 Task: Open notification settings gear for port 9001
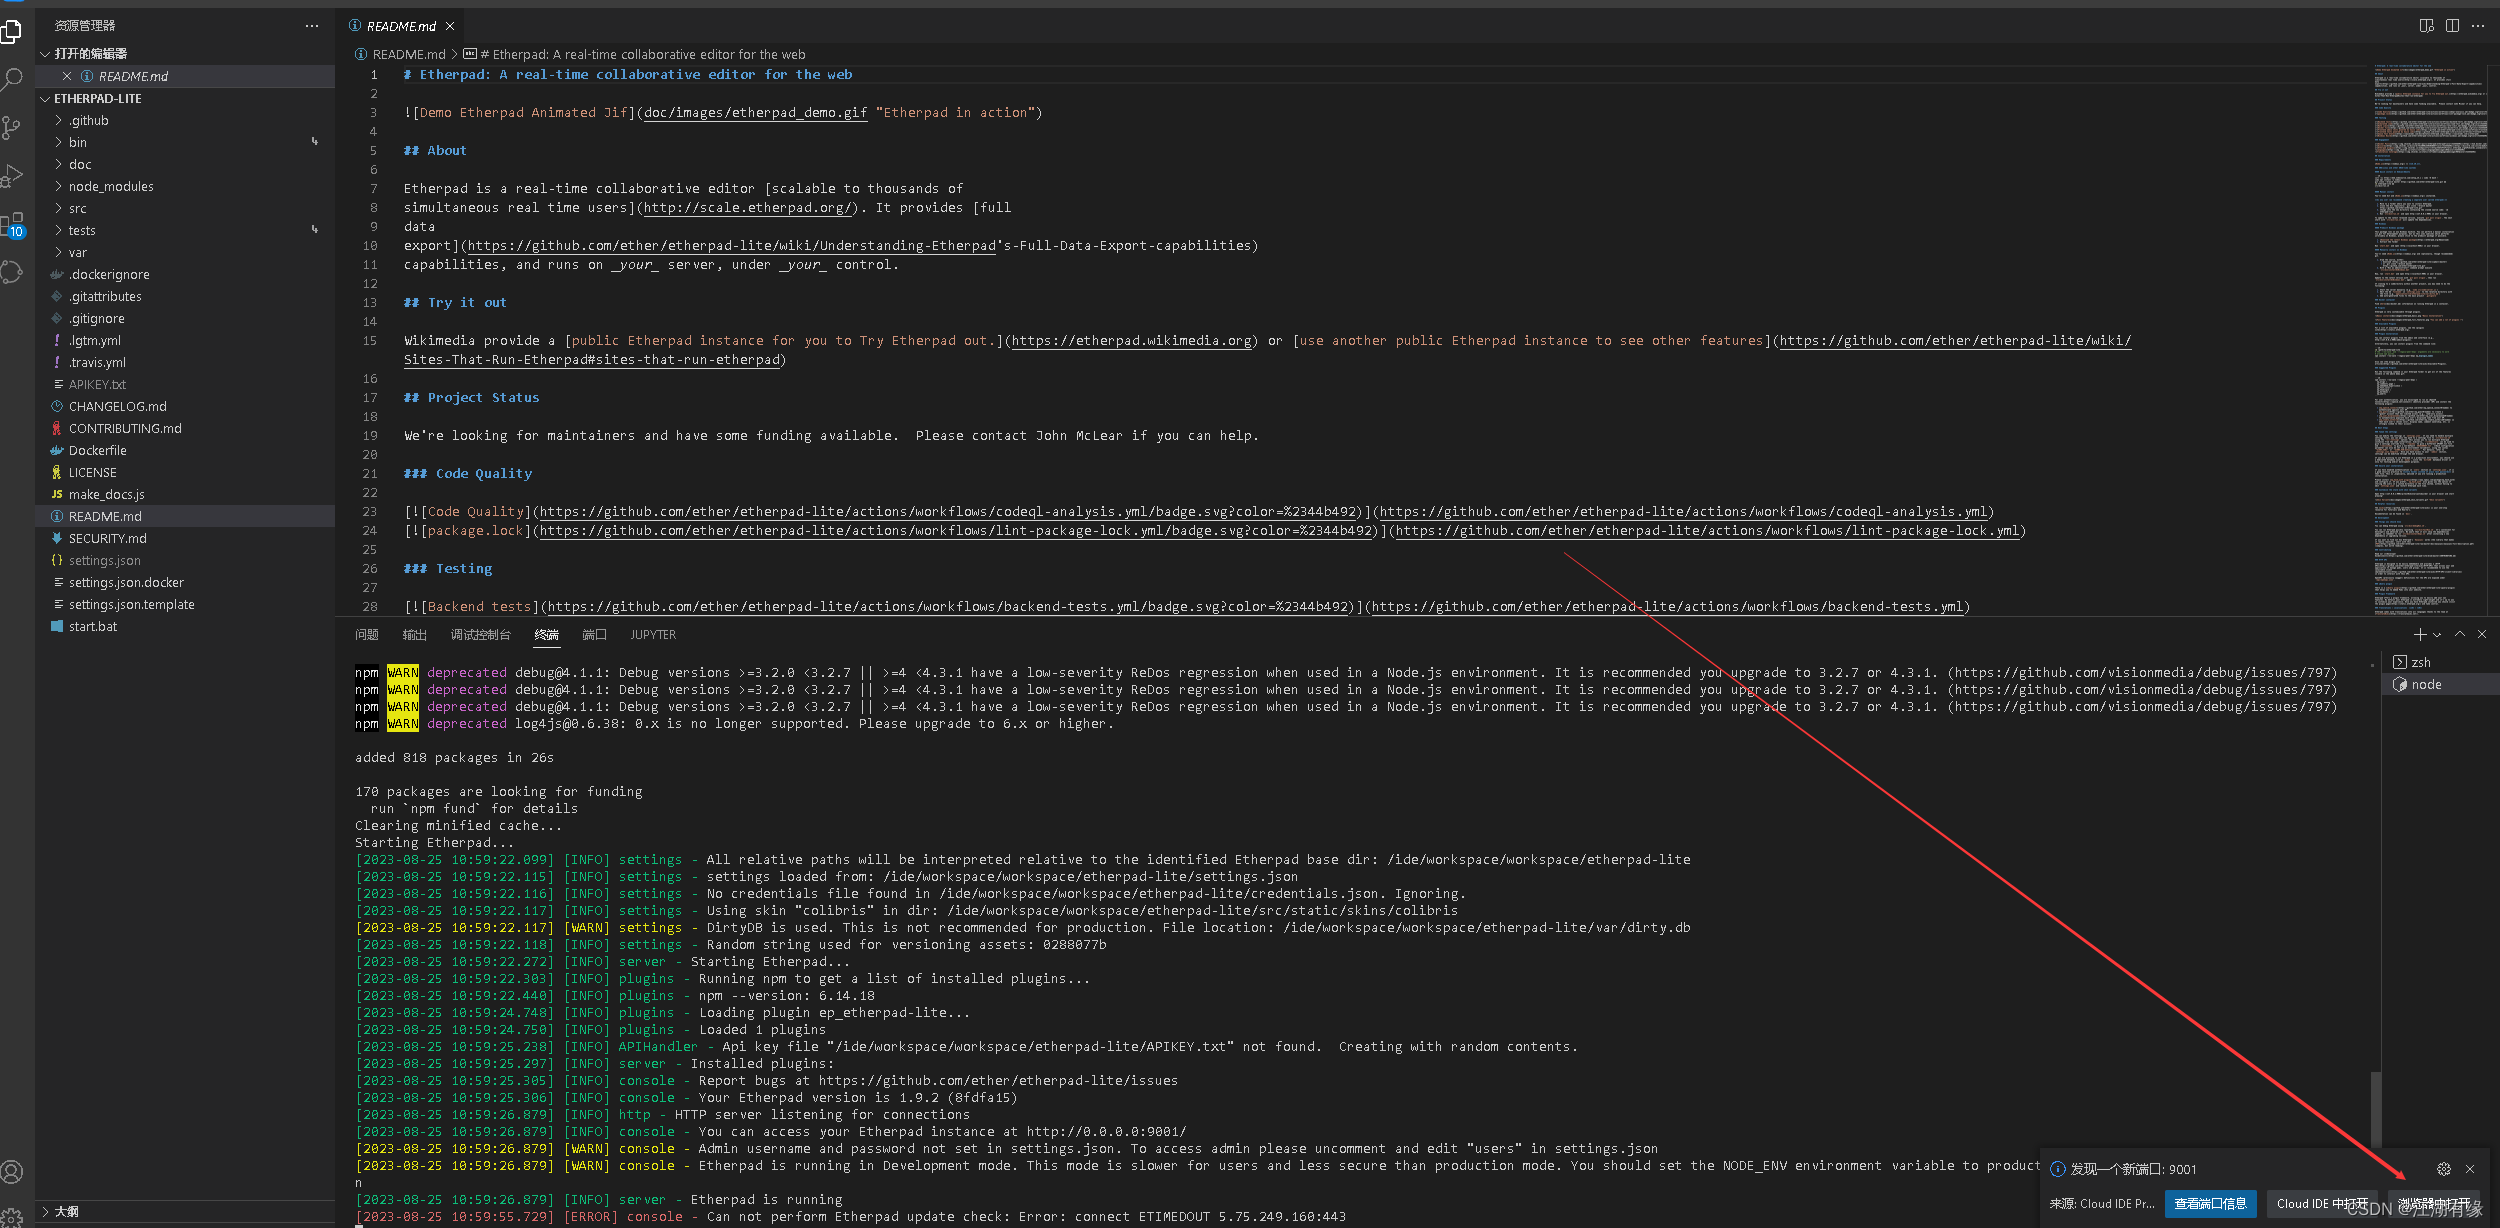pos(2444,1169)
